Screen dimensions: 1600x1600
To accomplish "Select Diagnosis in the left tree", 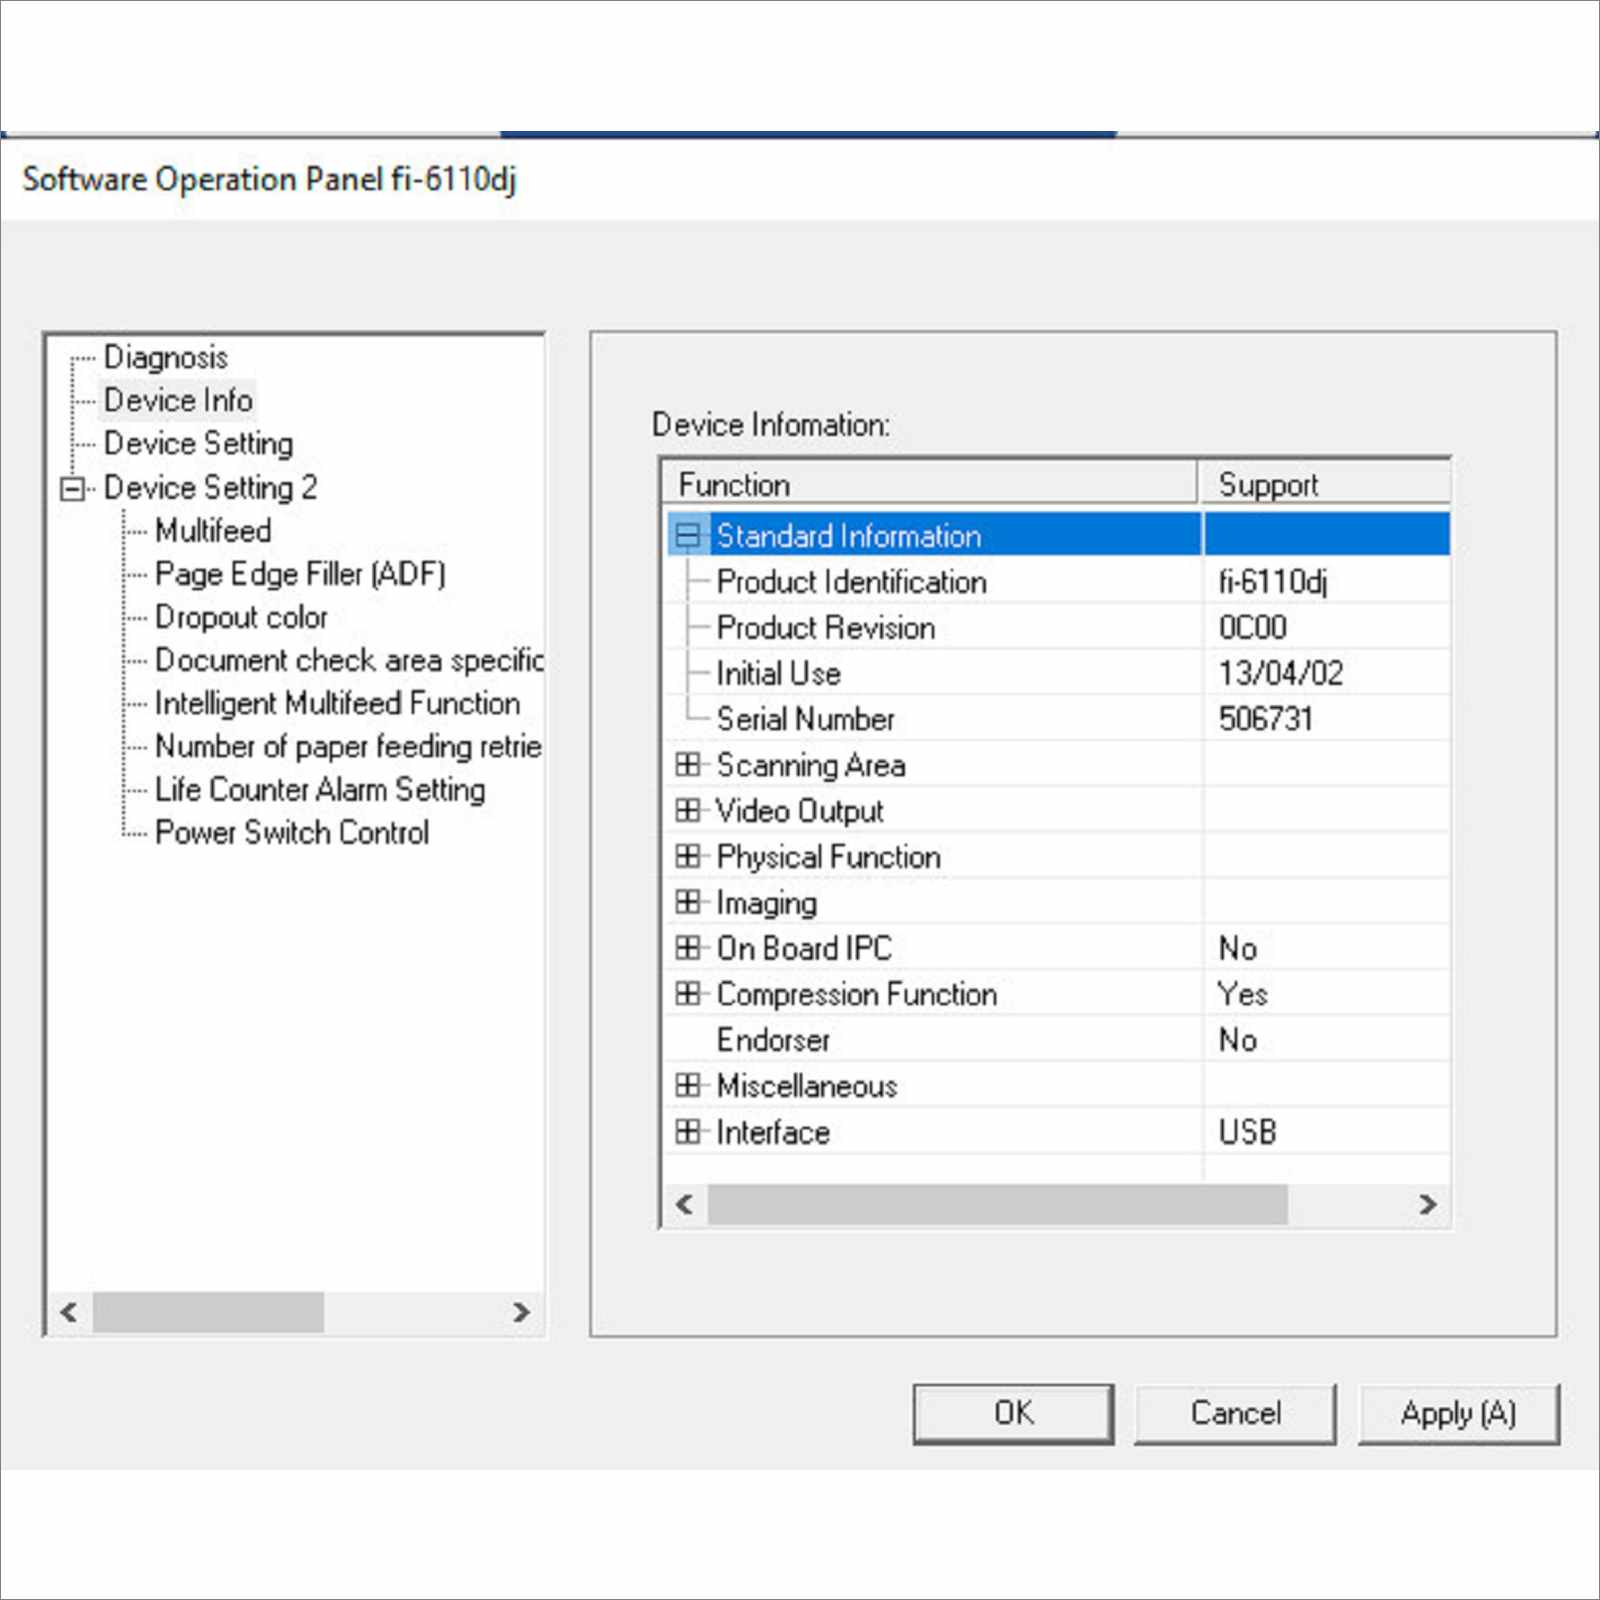I will tap(166, 357).
